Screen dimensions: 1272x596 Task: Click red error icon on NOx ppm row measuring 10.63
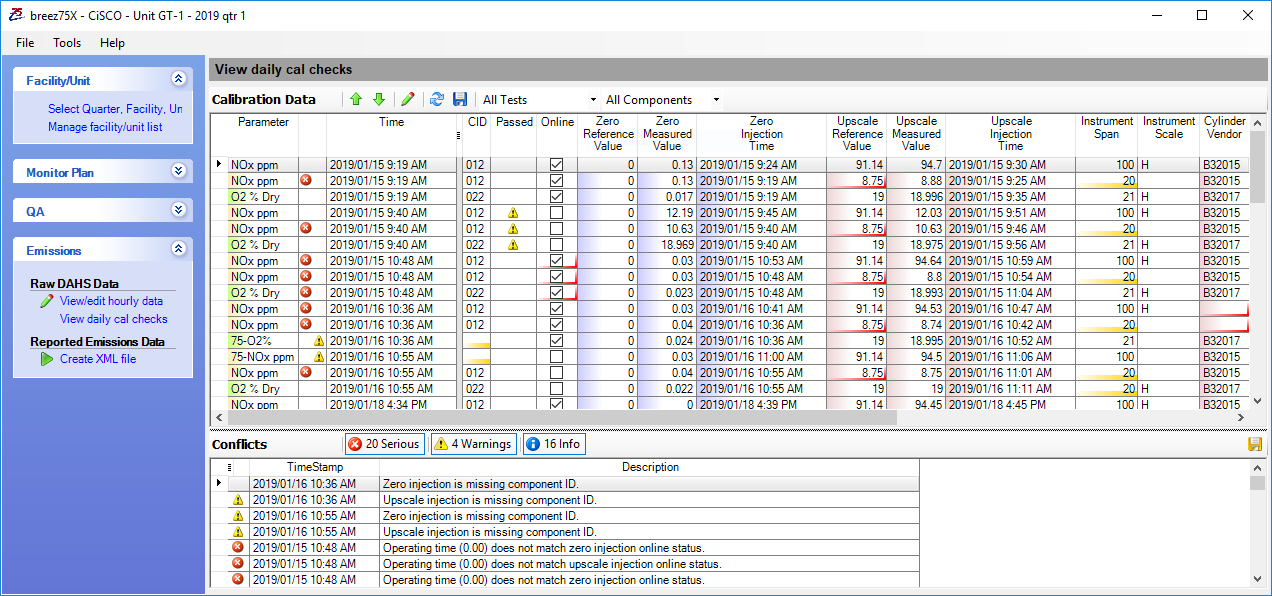coord(306,228)
